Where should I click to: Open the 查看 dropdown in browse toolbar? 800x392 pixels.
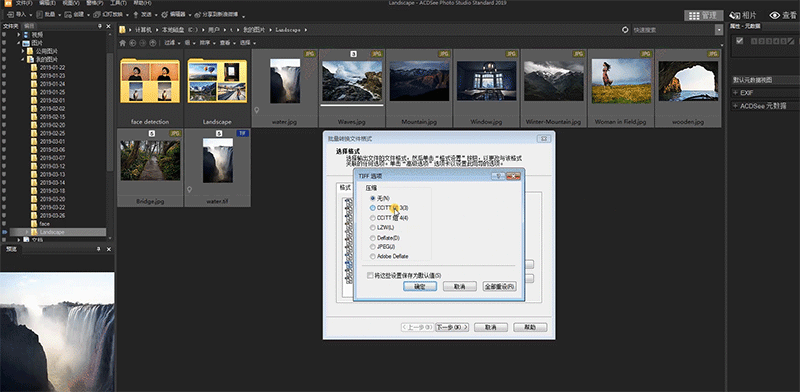pos(227,43)
